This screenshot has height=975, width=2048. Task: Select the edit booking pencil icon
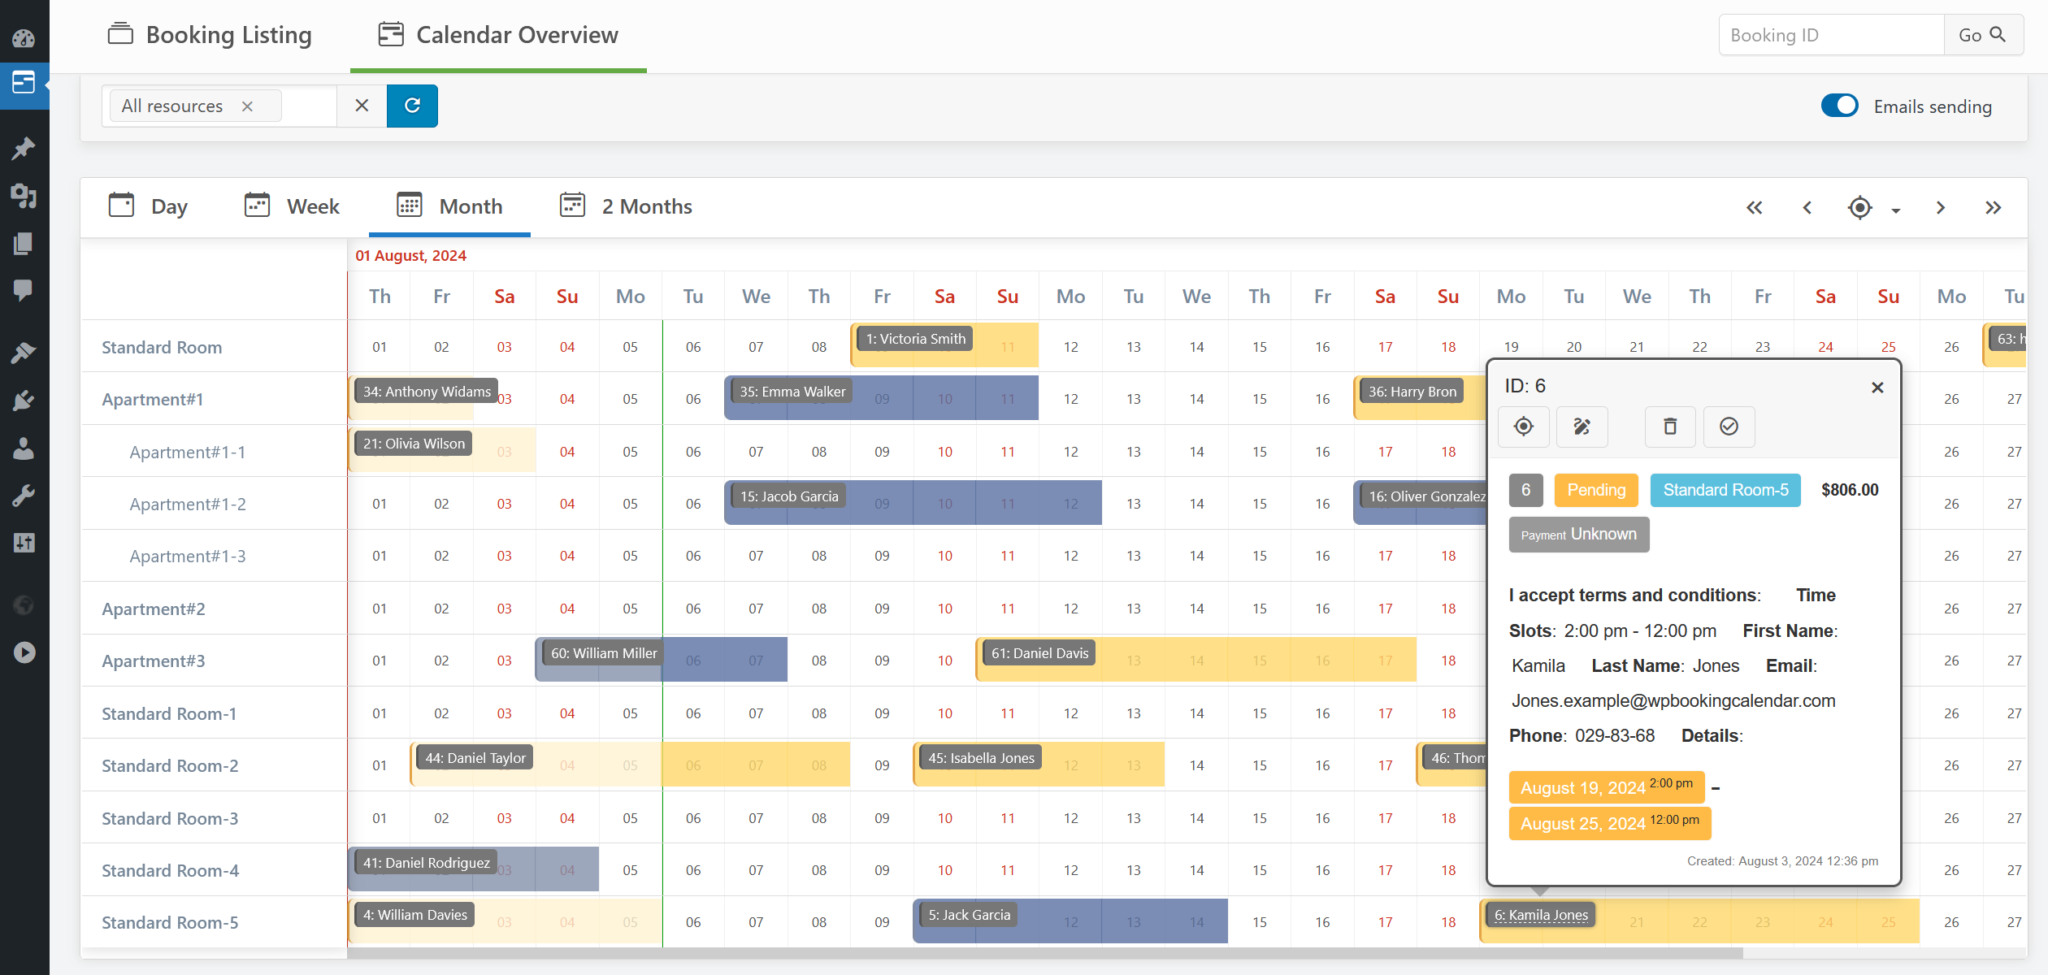pos(1582,427)
